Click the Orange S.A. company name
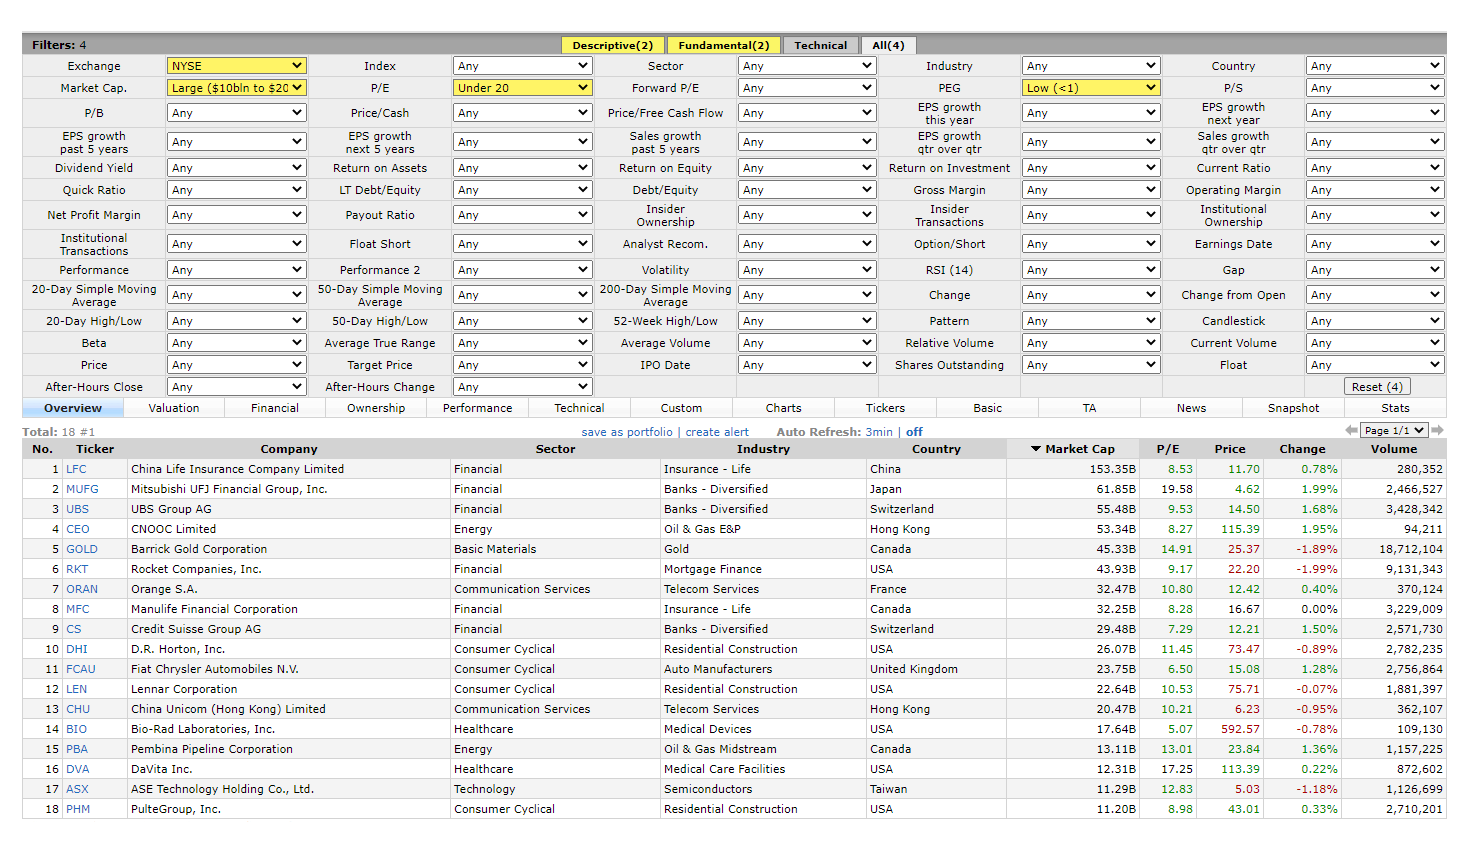 [x=164, y=589]
